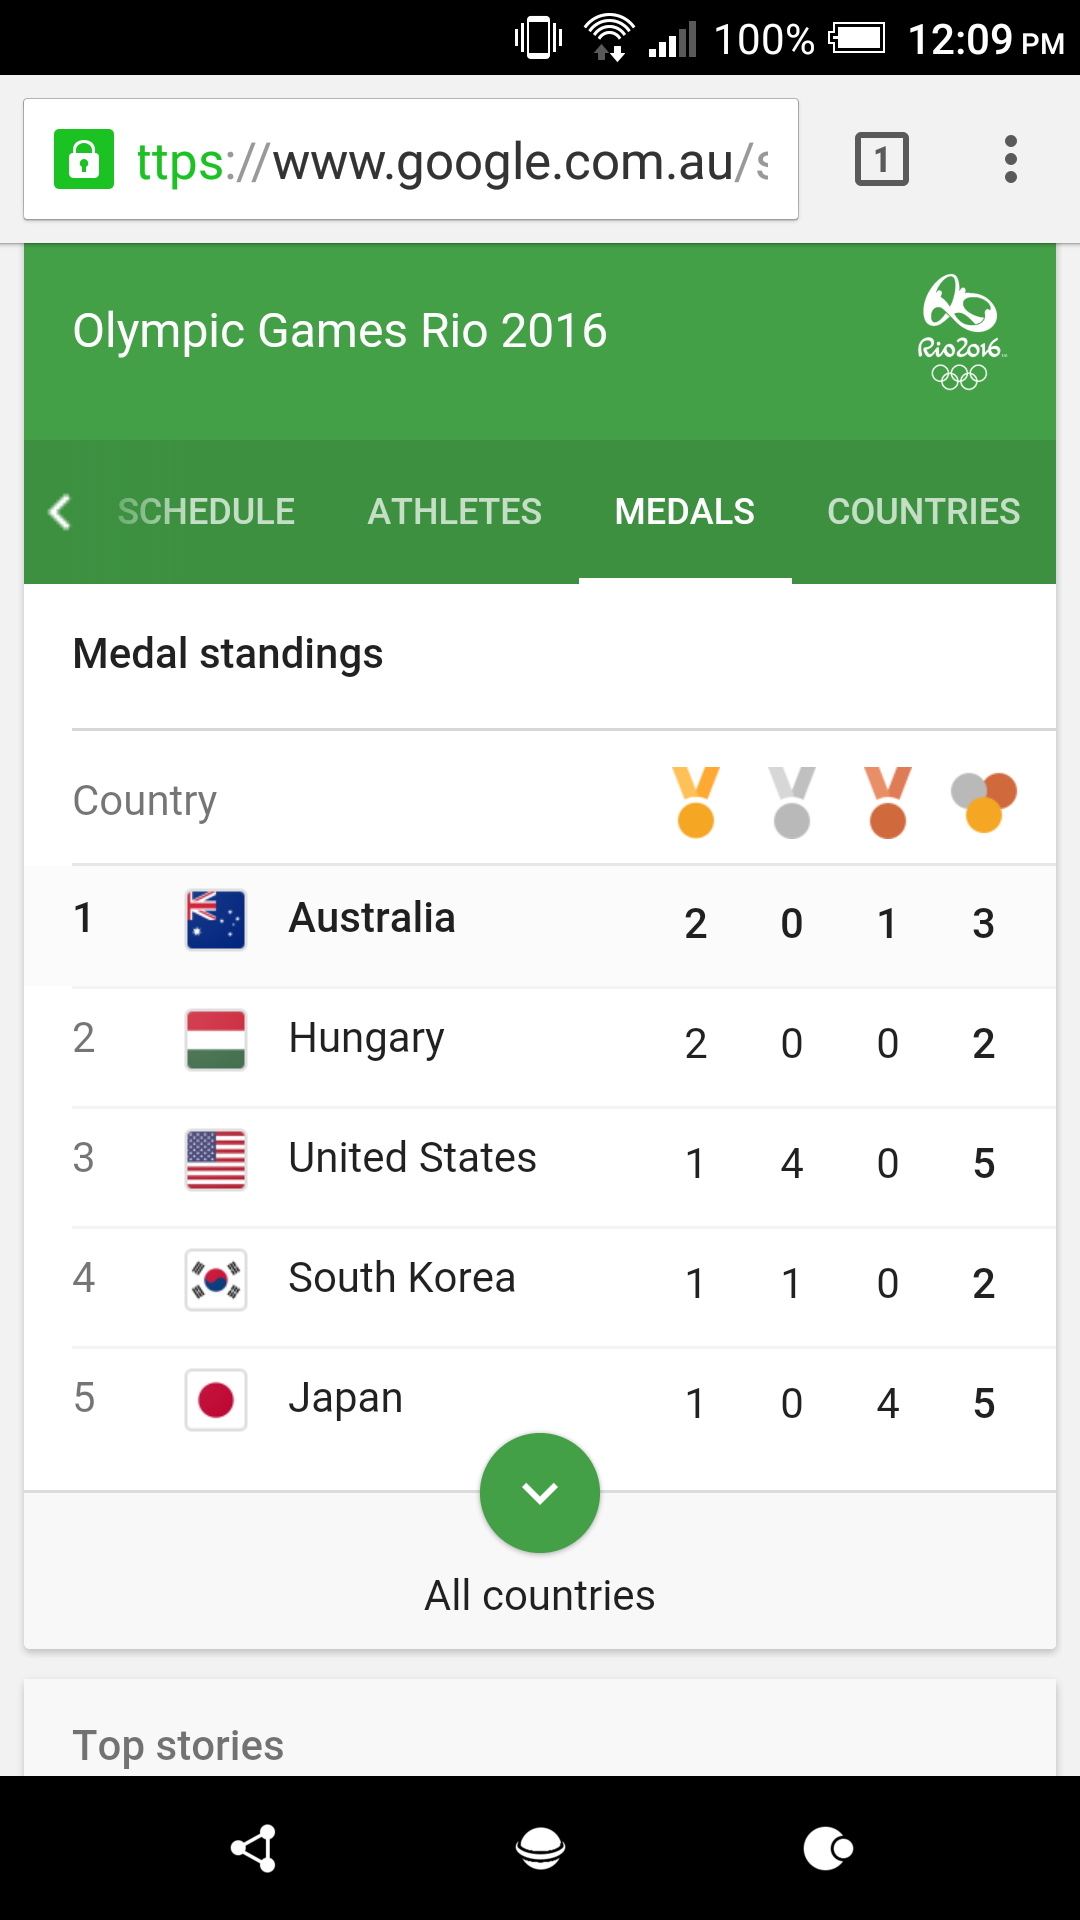Image resolution: width=1080 pixels, height=1920 pixels.
Task: Switch to the Athletes tab
Action: [455, 512]
